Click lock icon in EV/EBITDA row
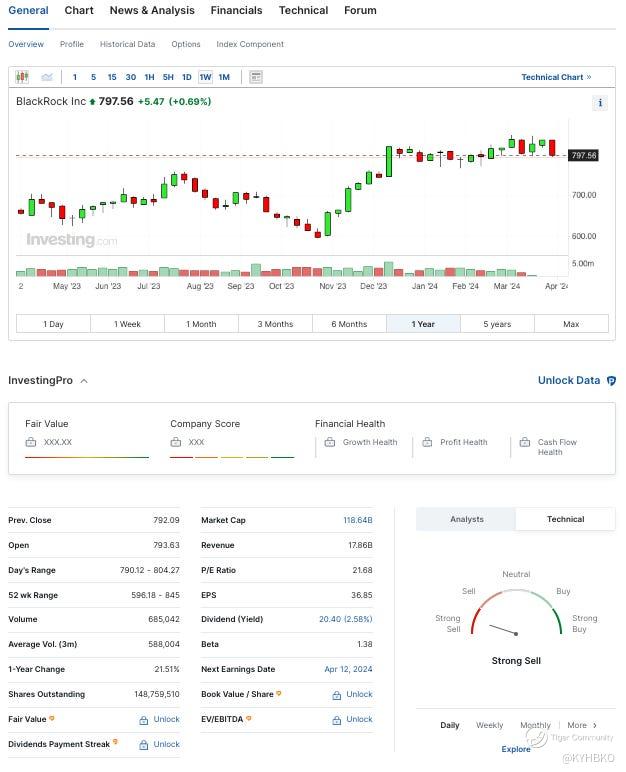Viewport: 626px width, 772px height. (x=336, y=720)
